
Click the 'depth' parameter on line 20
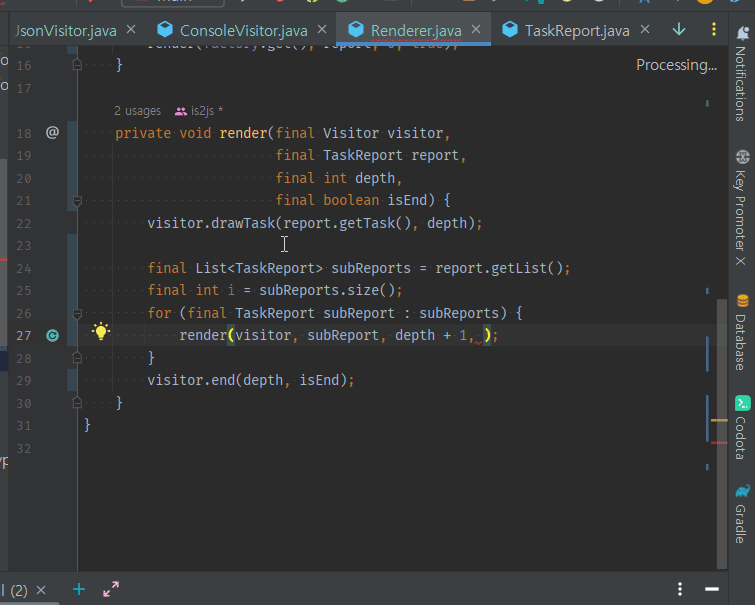coord(375,178)
